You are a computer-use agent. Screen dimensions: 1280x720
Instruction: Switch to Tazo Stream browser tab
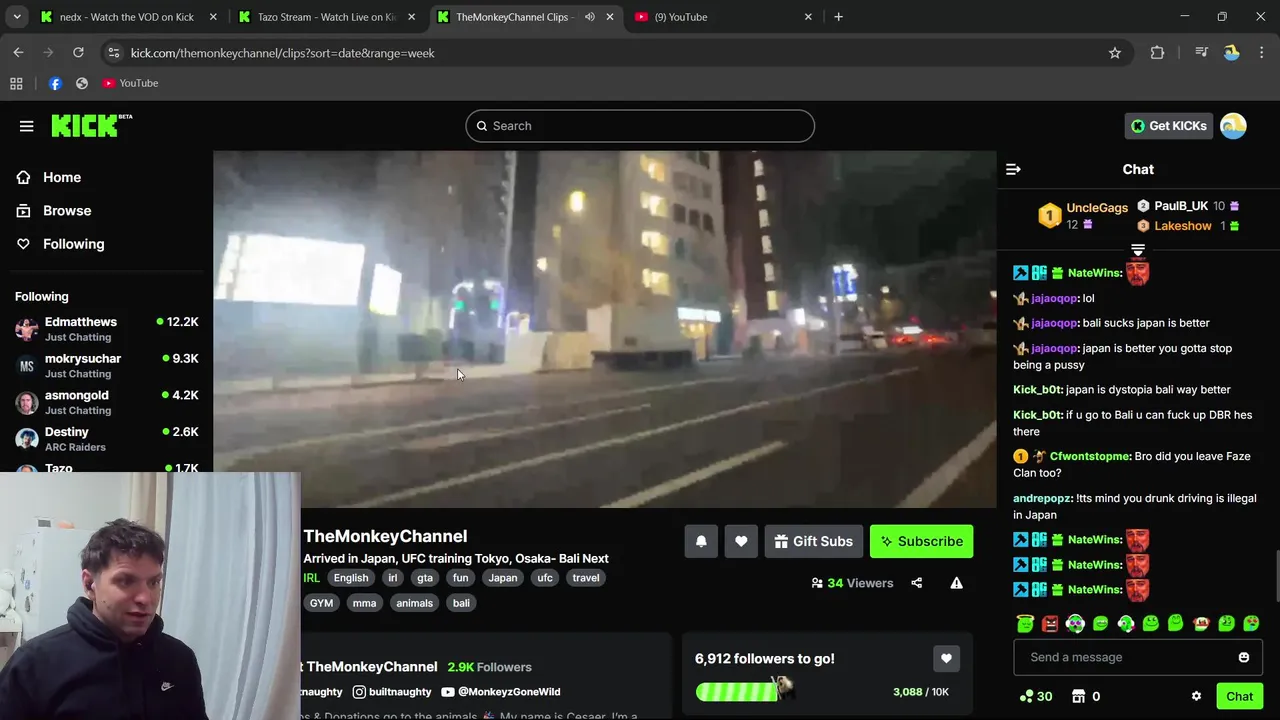(326, 17)
